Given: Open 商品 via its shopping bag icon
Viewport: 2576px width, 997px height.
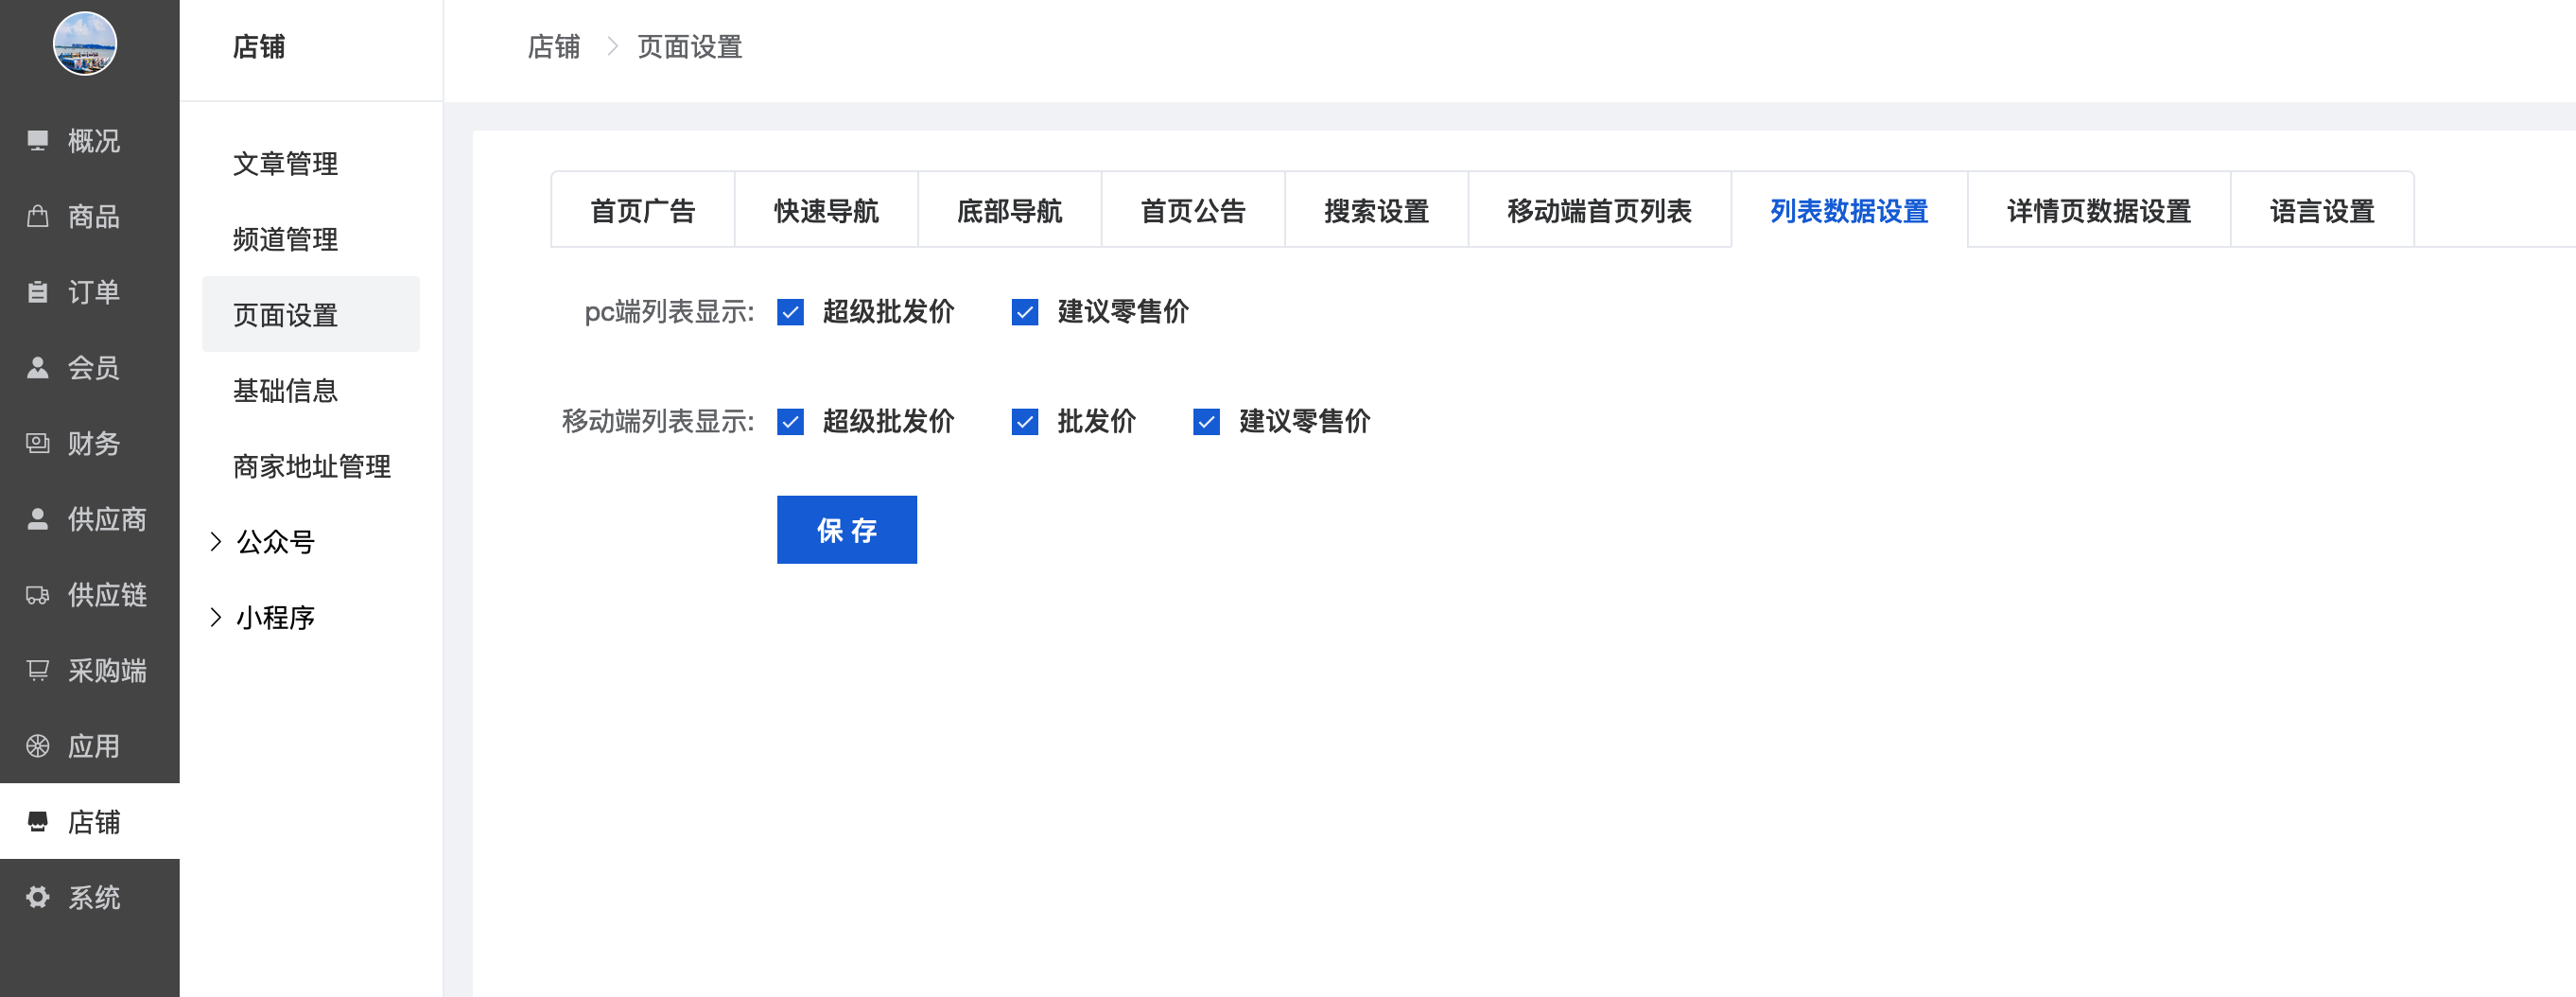Looking at the screenshot, I should [38, 216].
